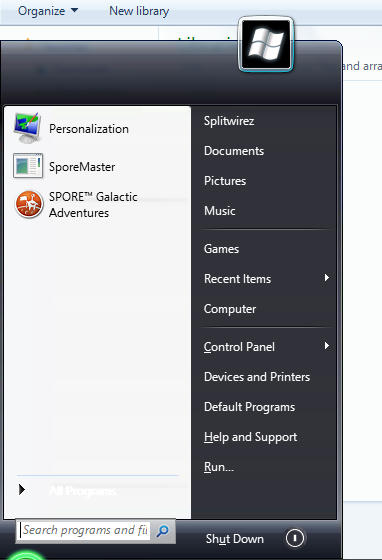The width and height of the screenshot is (382, 560).
Task: Select the Recent Items label
Action: point(237,279)
